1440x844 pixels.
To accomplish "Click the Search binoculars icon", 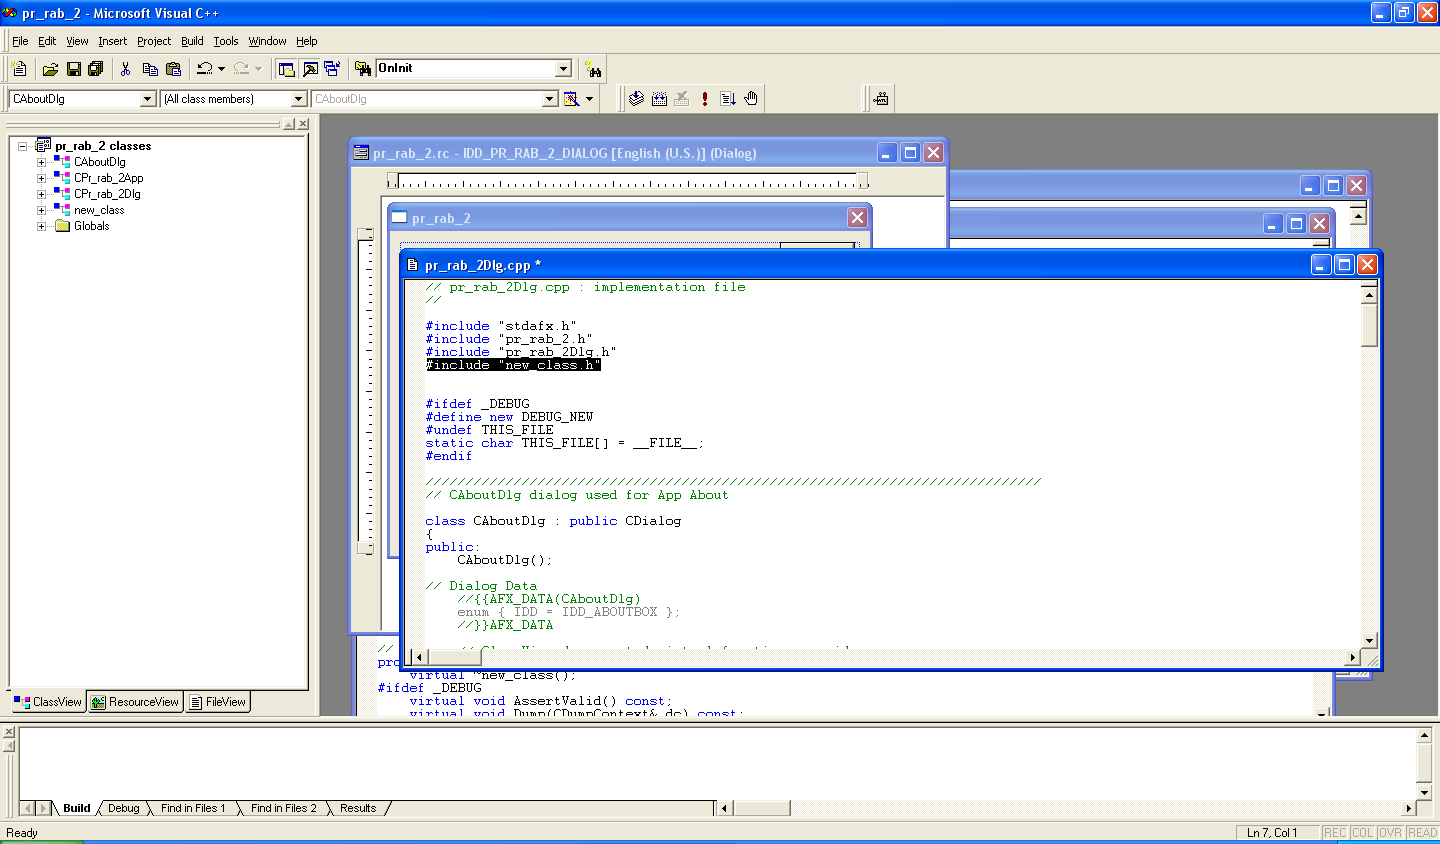I will (x=594, y=69).
